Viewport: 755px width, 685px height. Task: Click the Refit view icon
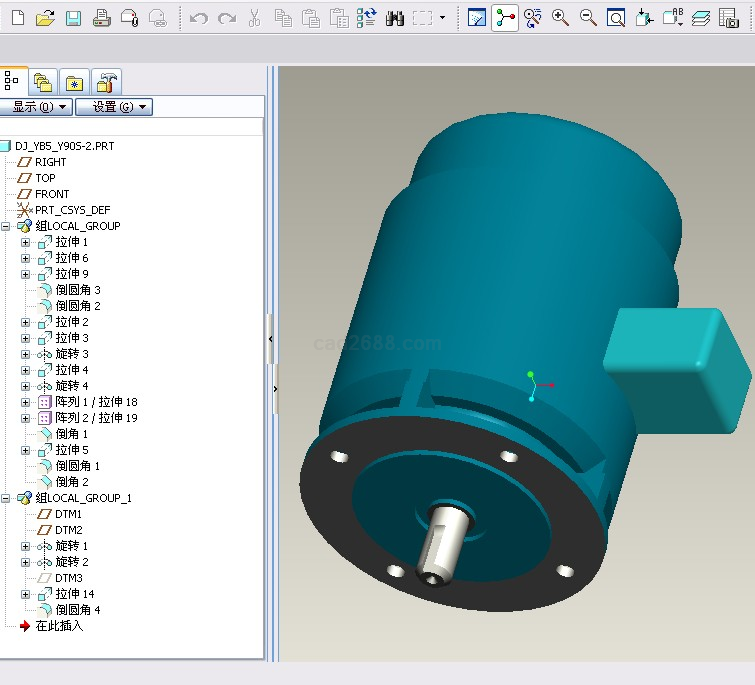(x=616, y=18)
